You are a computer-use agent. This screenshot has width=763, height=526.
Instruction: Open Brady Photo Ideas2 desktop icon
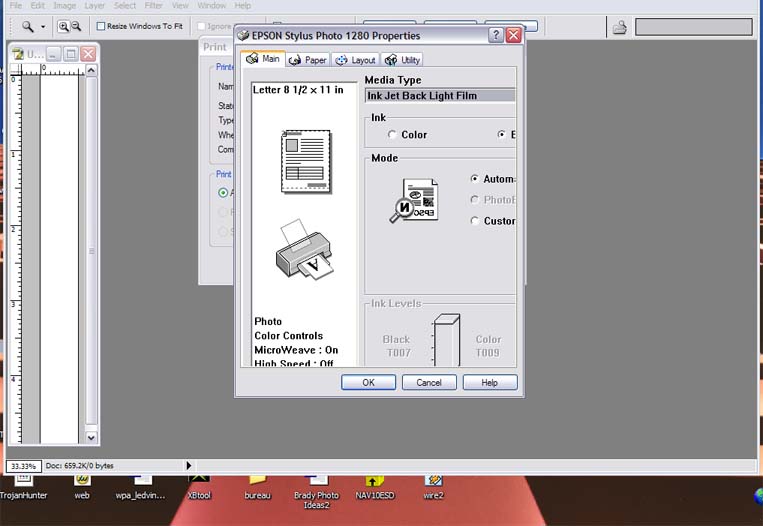click(x=316, y=493)
